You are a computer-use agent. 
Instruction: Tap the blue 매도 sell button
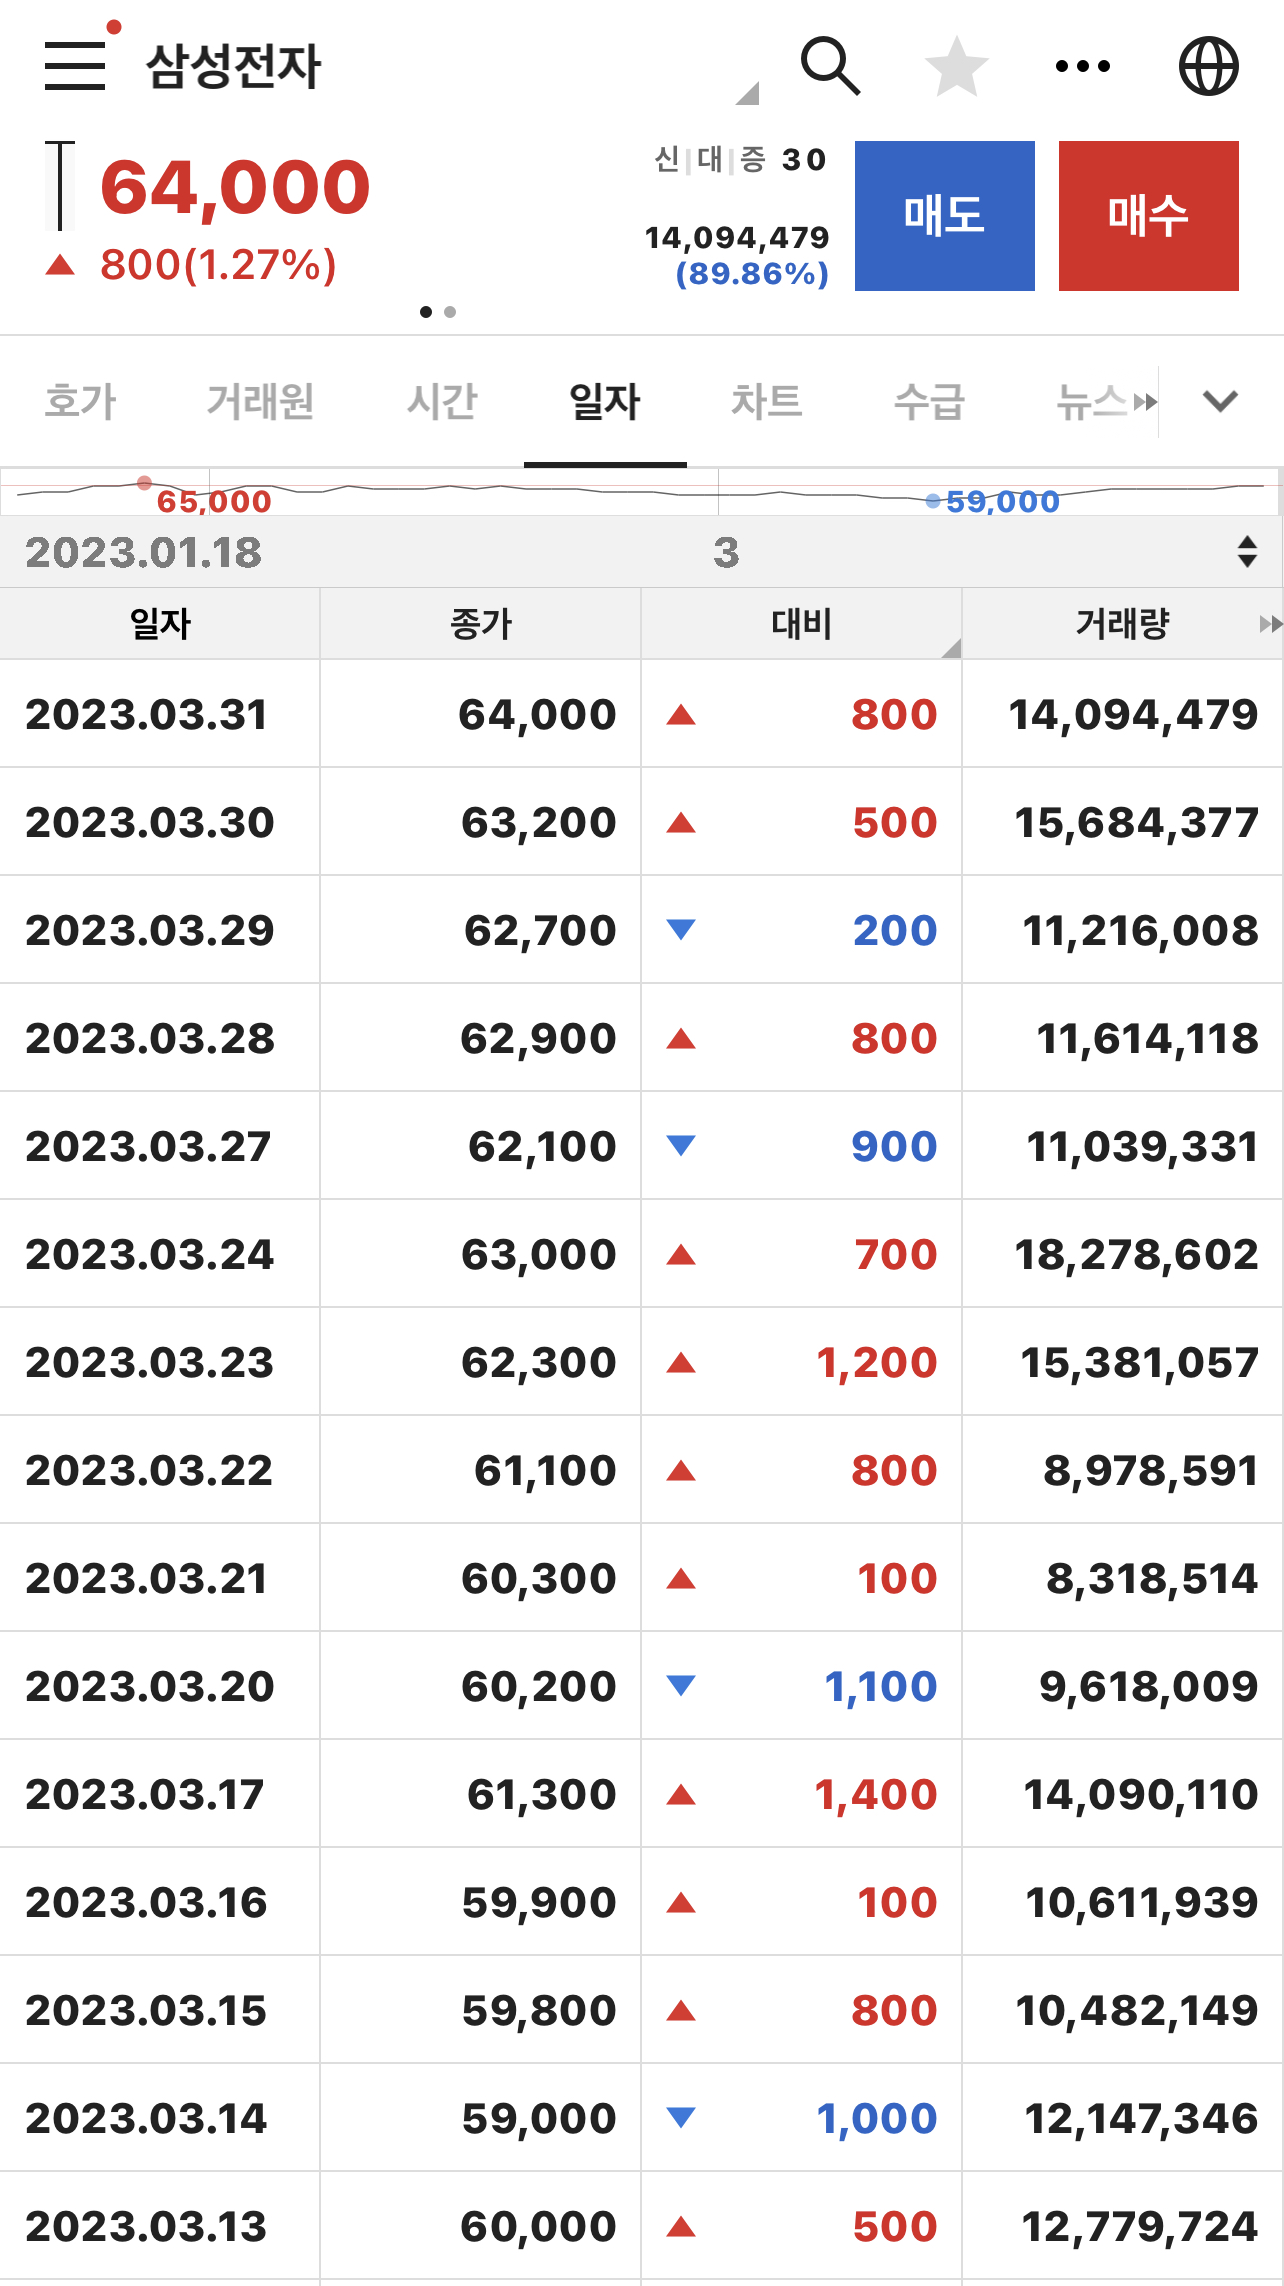(945, 216)
